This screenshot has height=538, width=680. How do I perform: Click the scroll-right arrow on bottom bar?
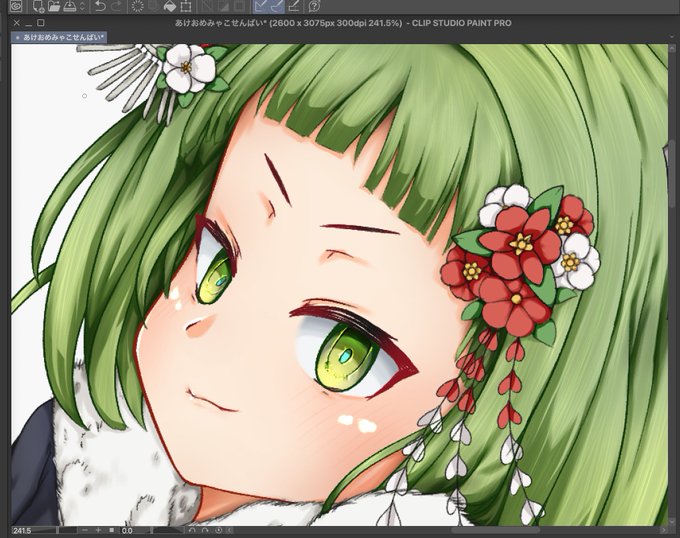click(x=664, y=530)
